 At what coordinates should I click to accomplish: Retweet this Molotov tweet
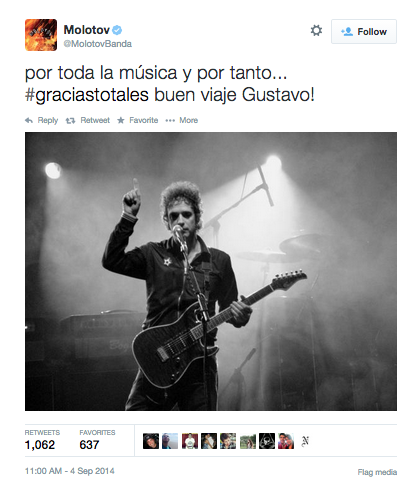pos(88,120)
